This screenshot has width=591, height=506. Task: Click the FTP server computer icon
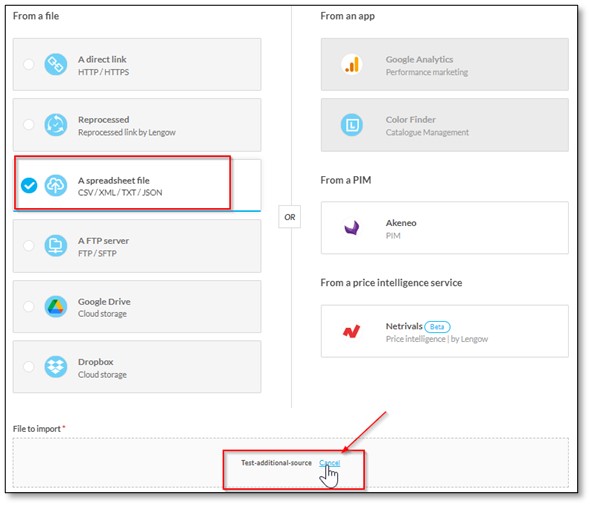(56, 246)
